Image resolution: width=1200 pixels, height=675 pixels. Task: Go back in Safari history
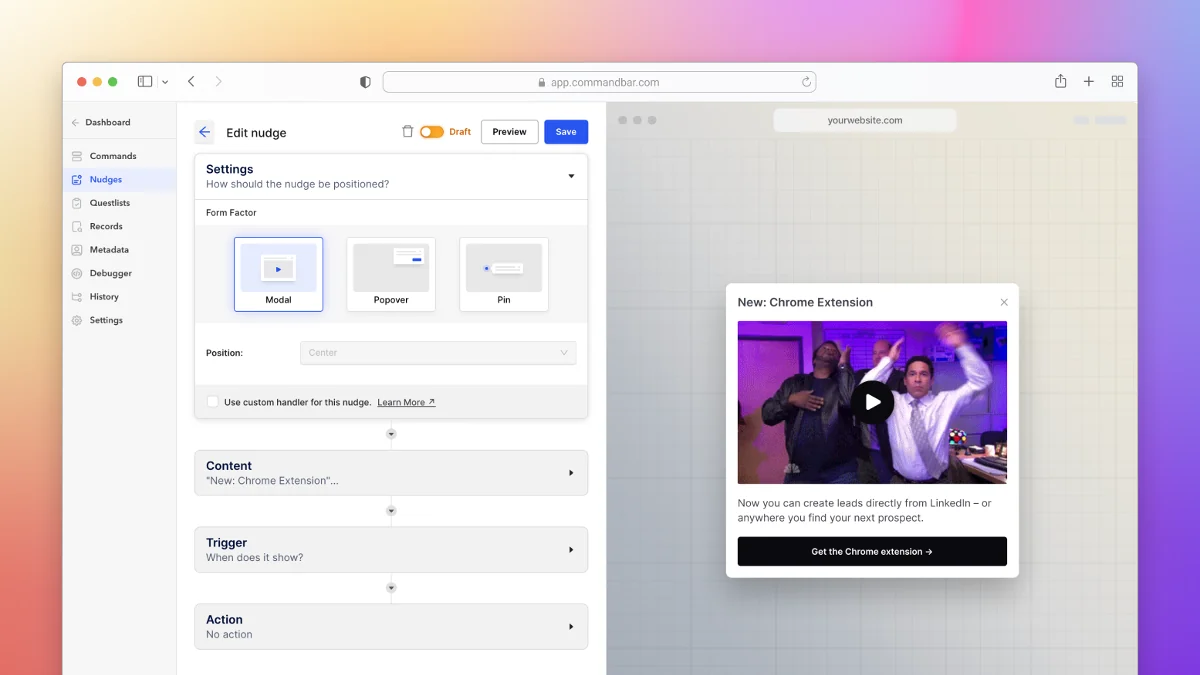(191, 82)
